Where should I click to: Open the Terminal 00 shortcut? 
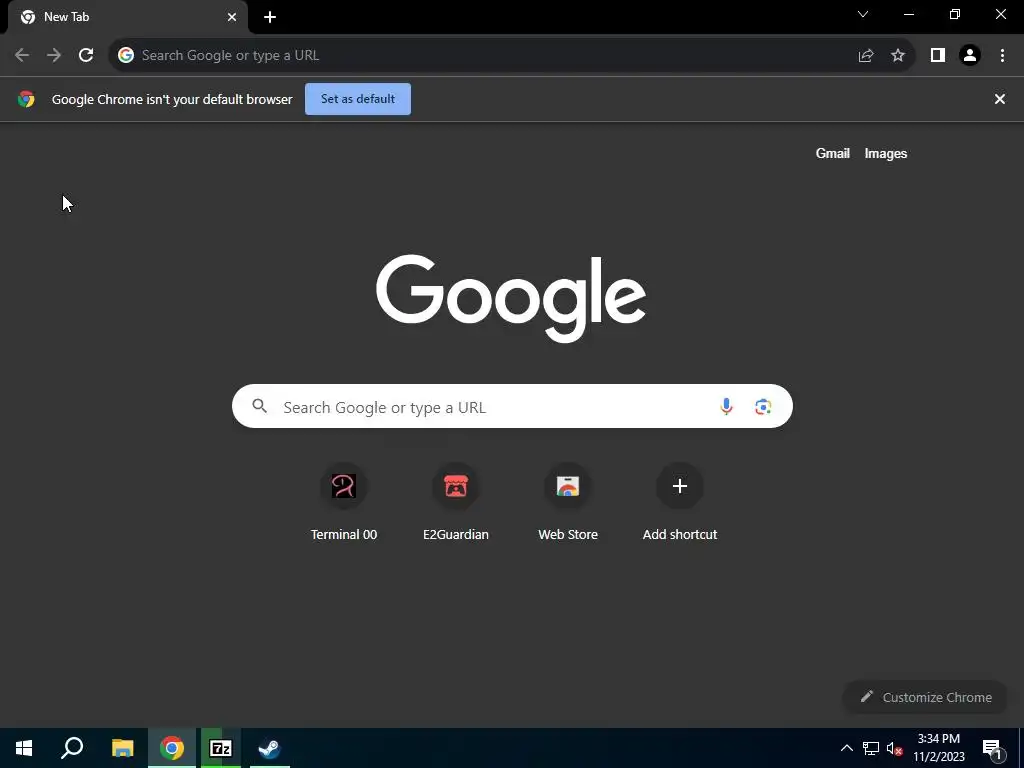(344, 504)
